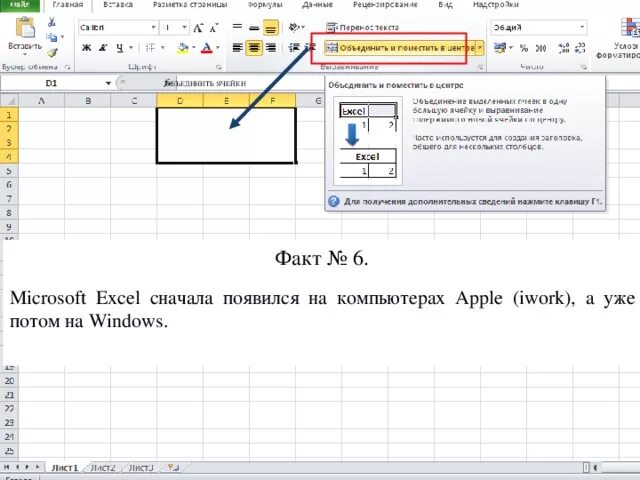Image resolution: width=640 pixels, height=480 pixels.
Task: Open the Alignment group dialog launcher
Action: 480,67
